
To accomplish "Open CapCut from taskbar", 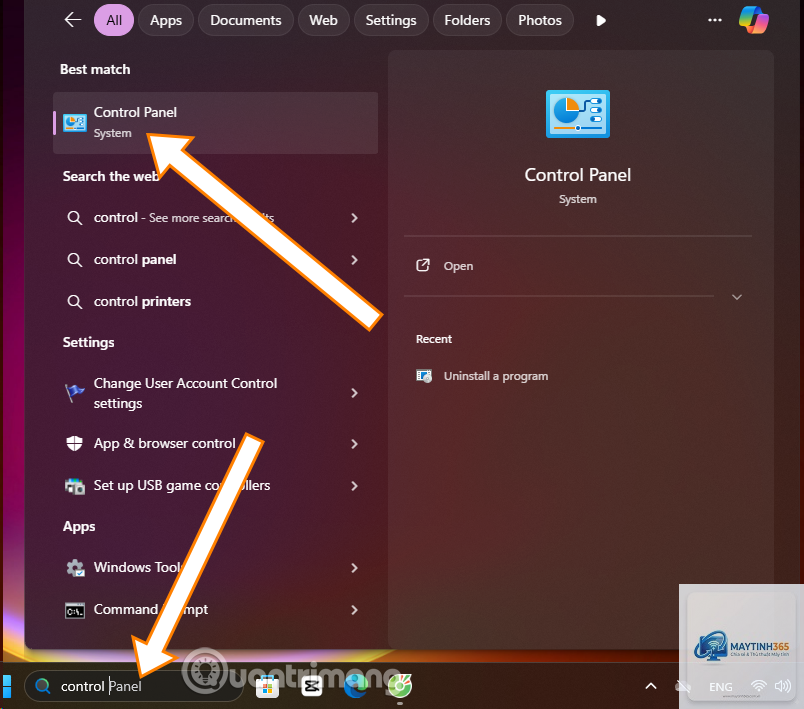I will coord(312,686).
